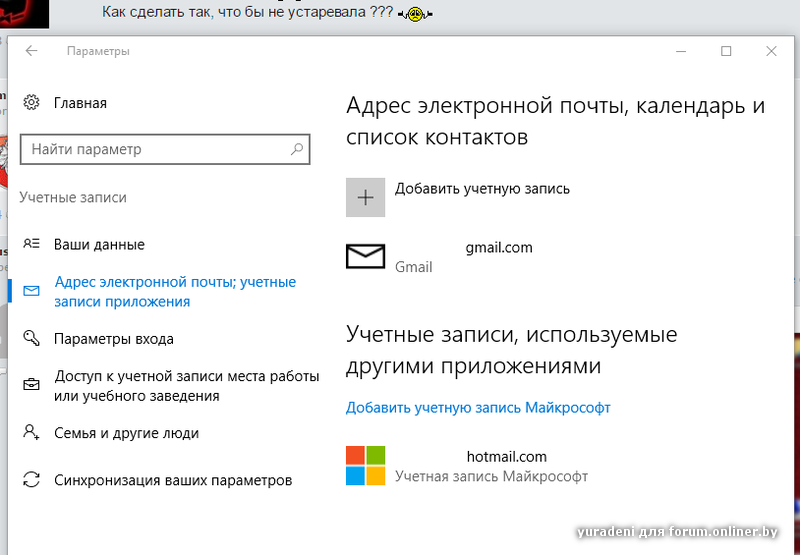Maximize the Параметры window
The height and width of the screenshot is (555, 800).
[726, 51]
